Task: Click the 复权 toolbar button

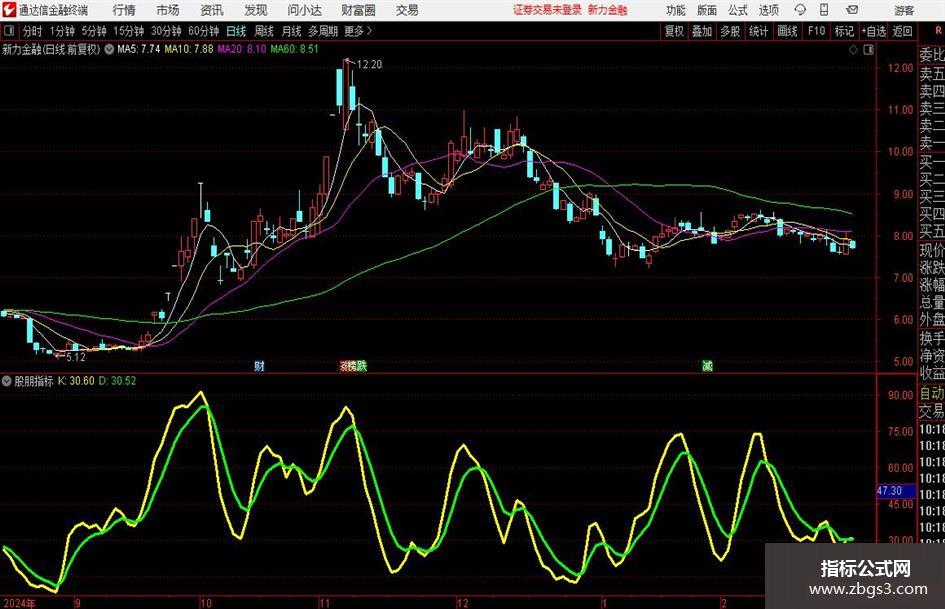Action: tap(674, 31)
